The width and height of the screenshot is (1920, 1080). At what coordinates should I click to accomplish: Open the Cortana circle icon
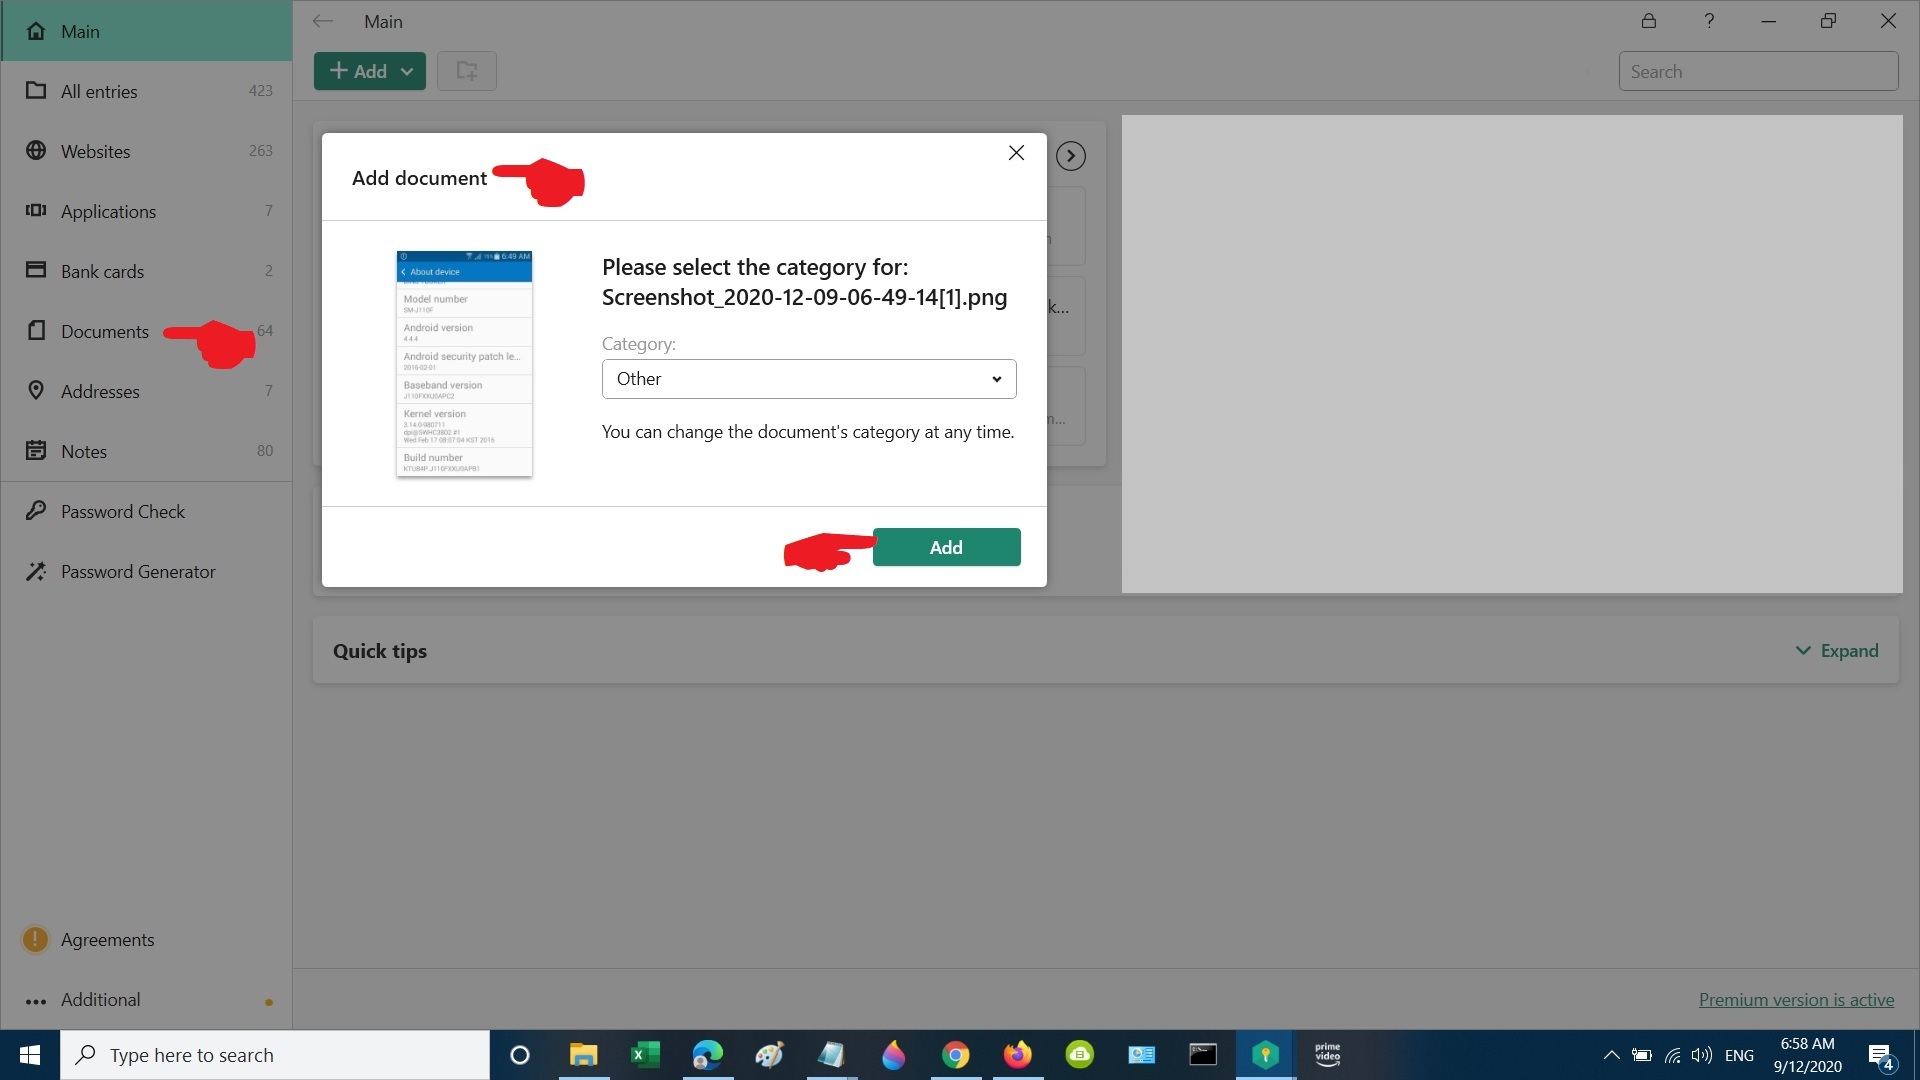point(519,1055)
